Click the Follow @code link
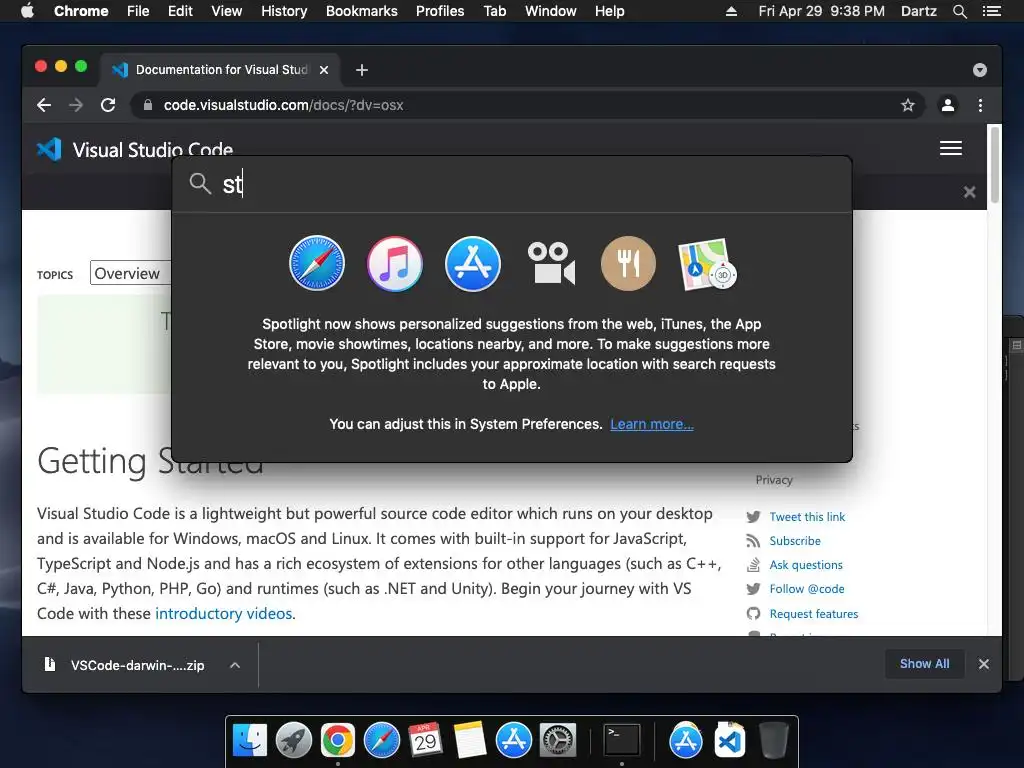Image resolution: width=1024 pixels, height=768 pixels. point(807,589)
